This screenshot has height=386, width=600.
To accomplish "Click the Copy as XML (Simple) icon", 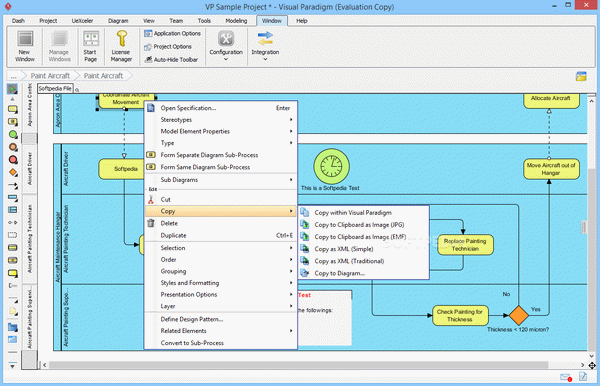I will click(305, 249).
